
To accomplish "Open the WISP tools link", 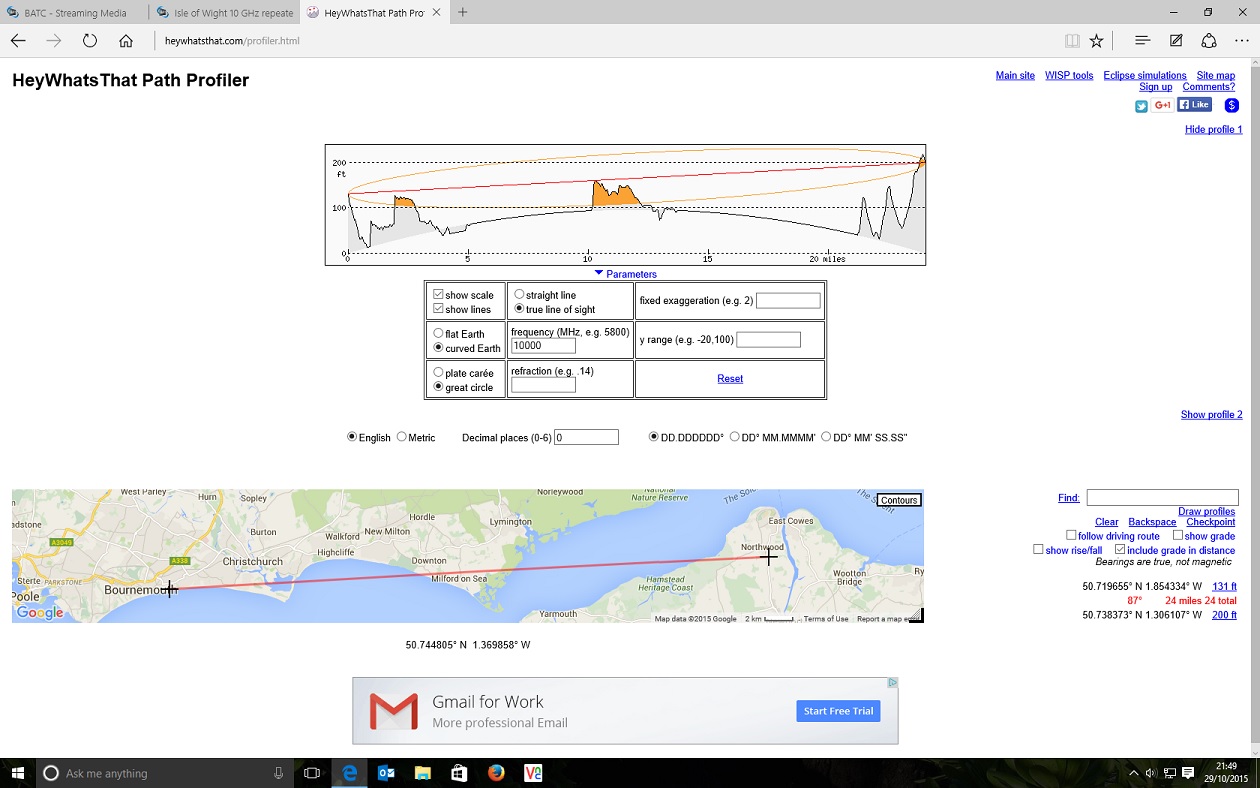I will pyautogui.click(x=1069, y=76).
